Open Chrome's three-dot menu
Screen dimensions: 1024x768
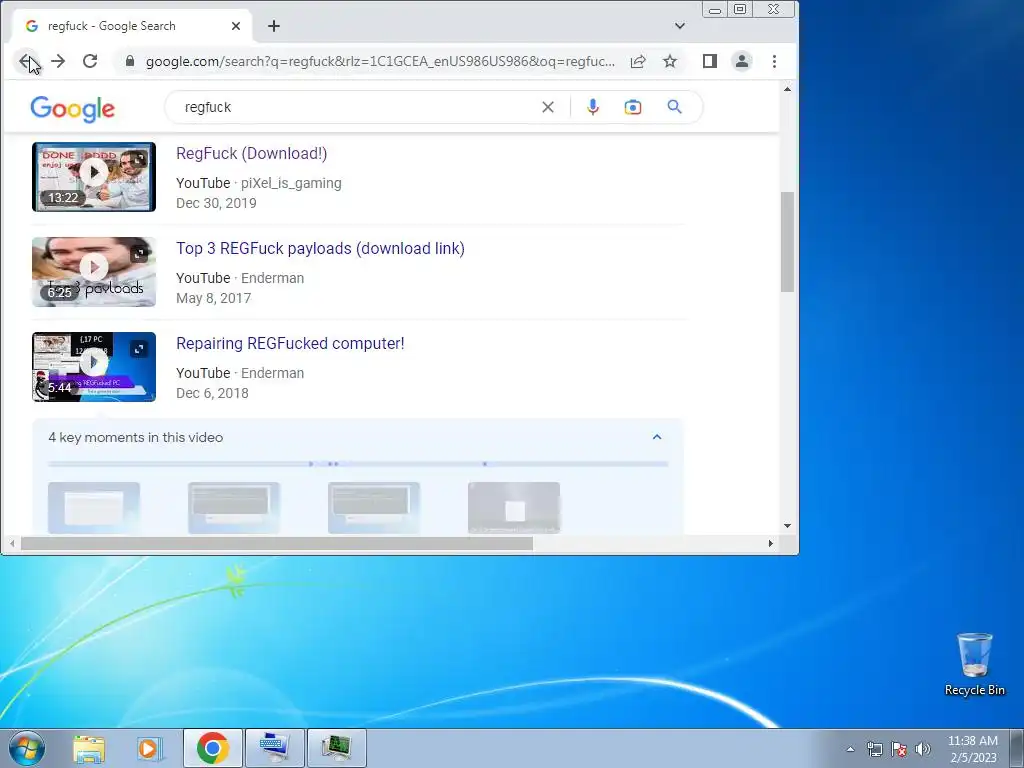click(775, 61)
